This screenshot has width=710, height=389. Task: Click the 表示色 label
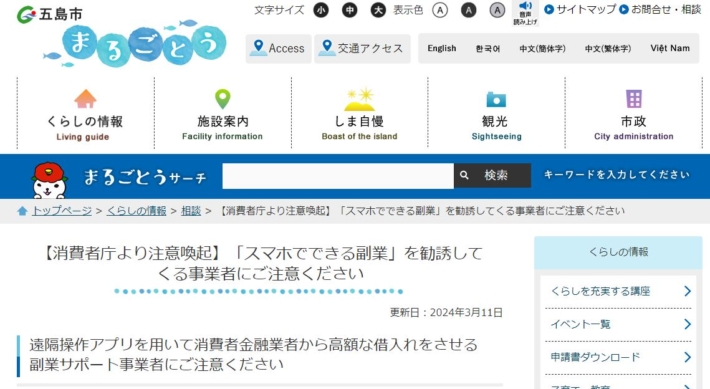[408, 10]
